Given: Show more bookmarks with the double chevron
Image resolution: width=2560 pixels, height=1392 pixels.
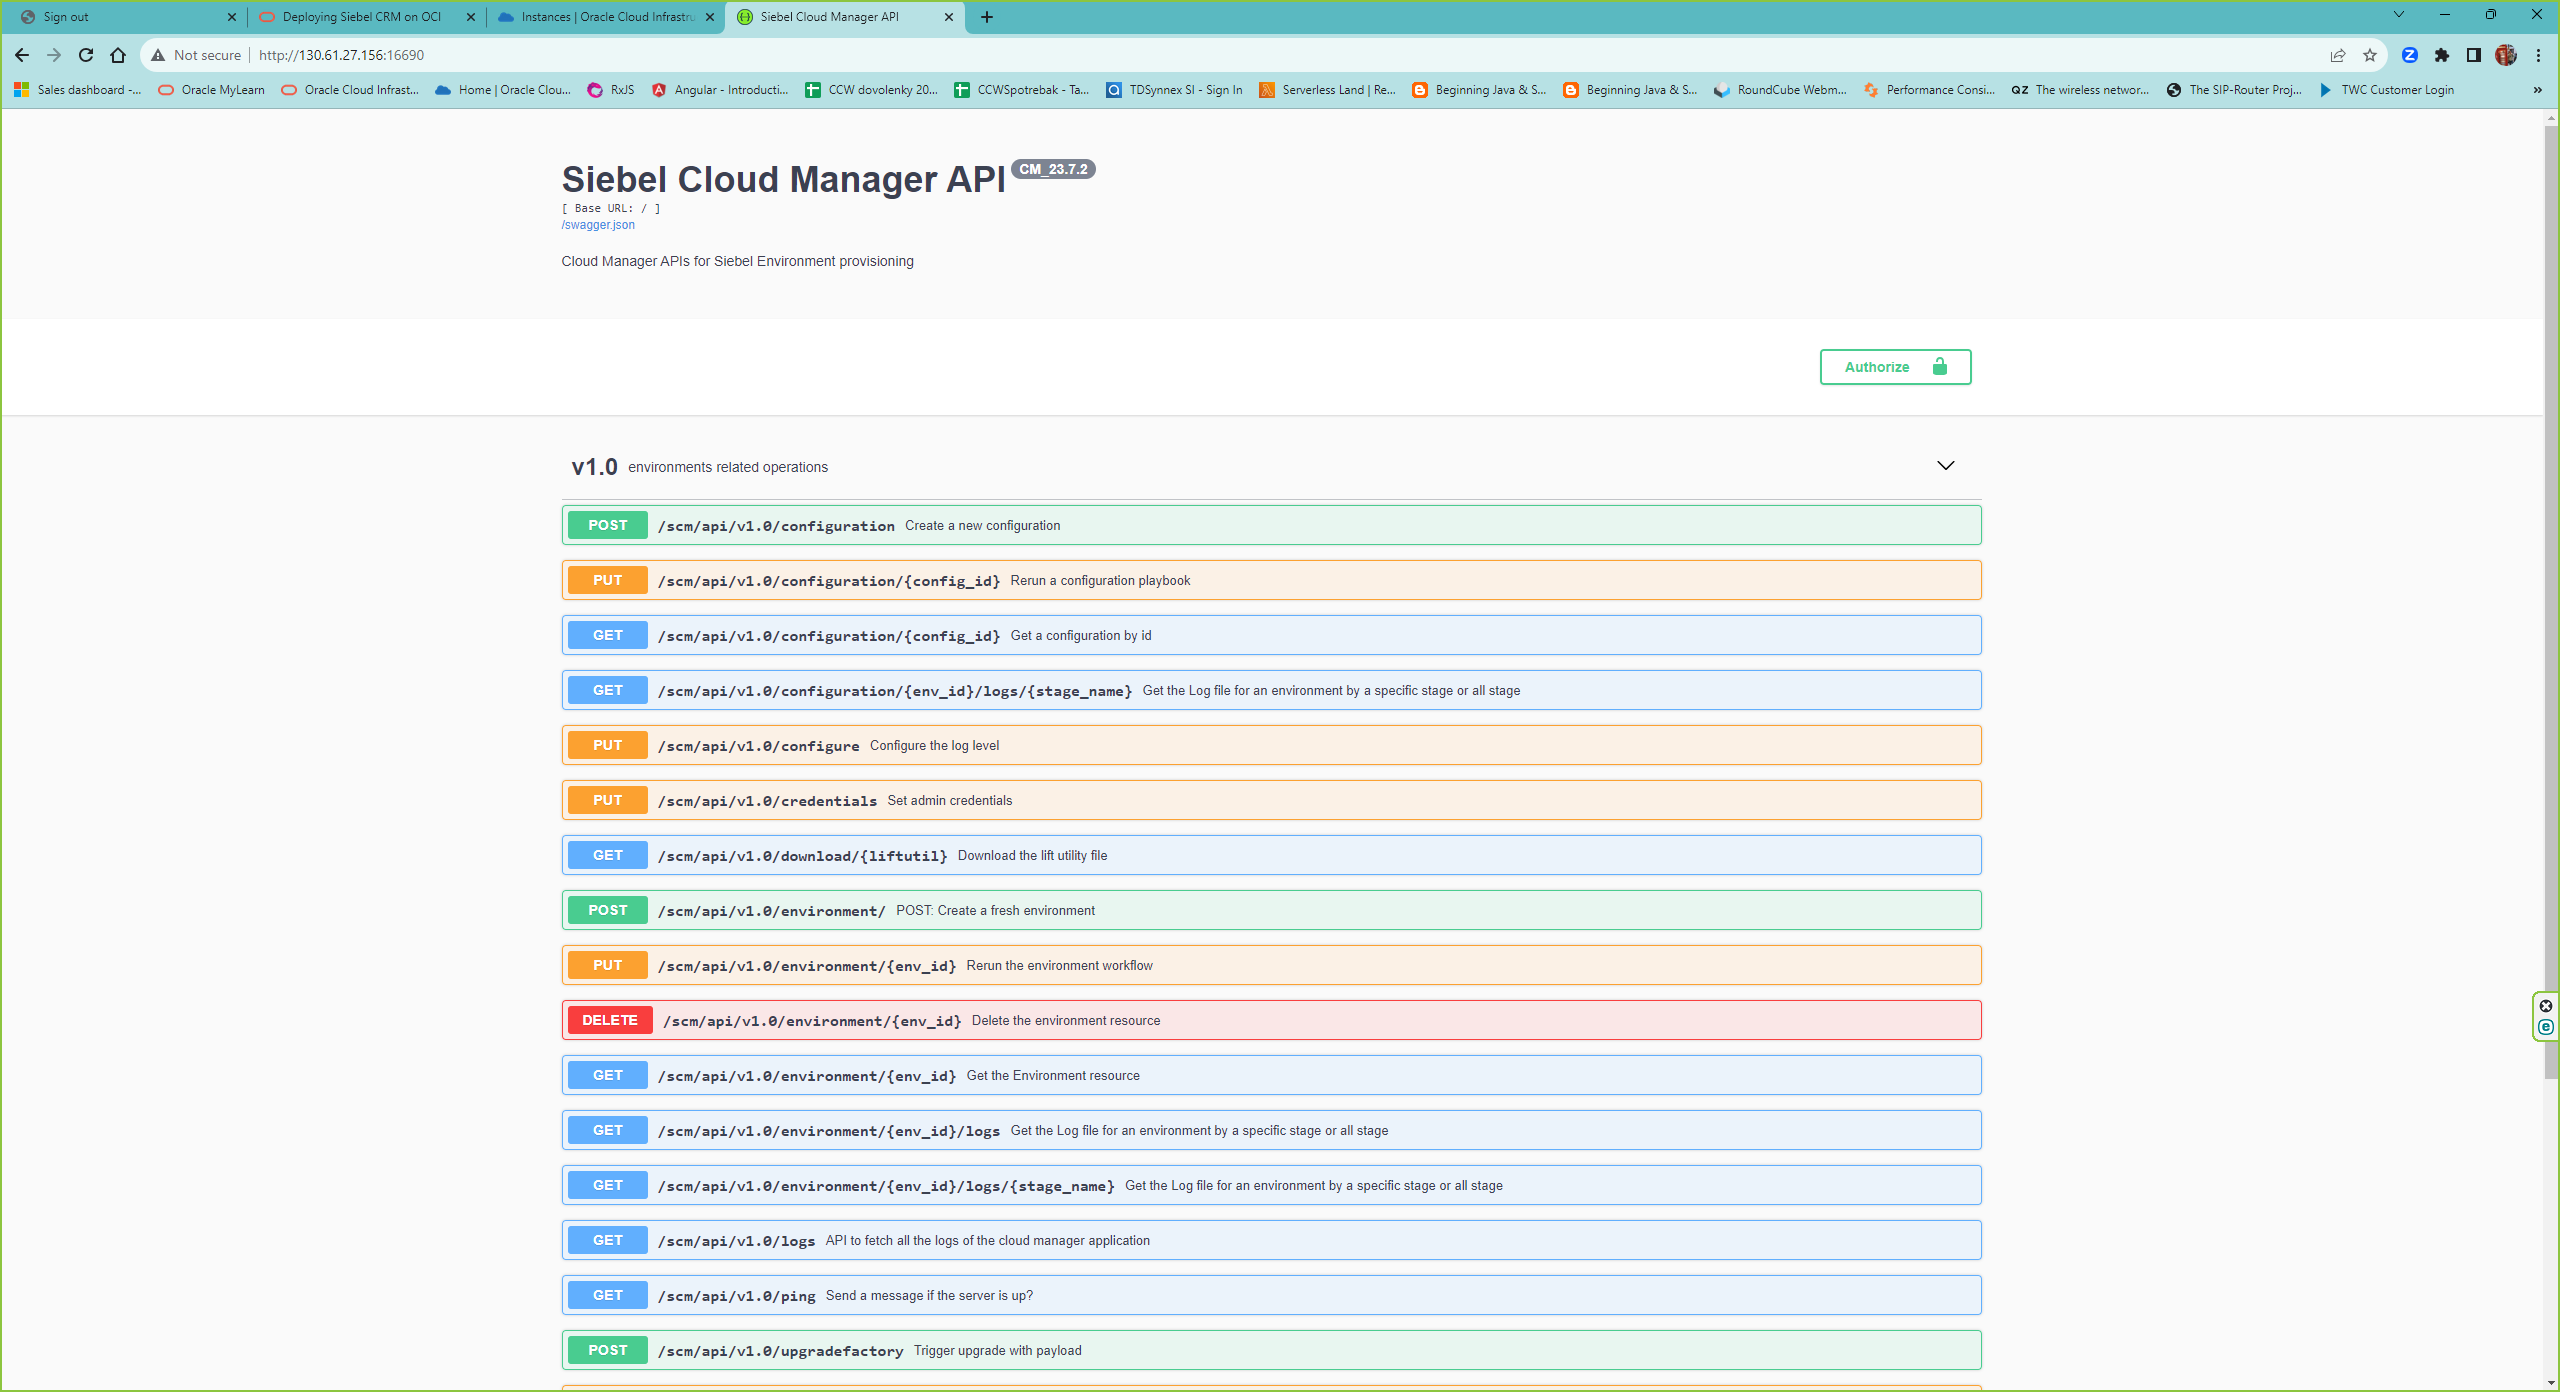Looking at the screenshot, I should pyautogui.click(x=2537, y=90).
